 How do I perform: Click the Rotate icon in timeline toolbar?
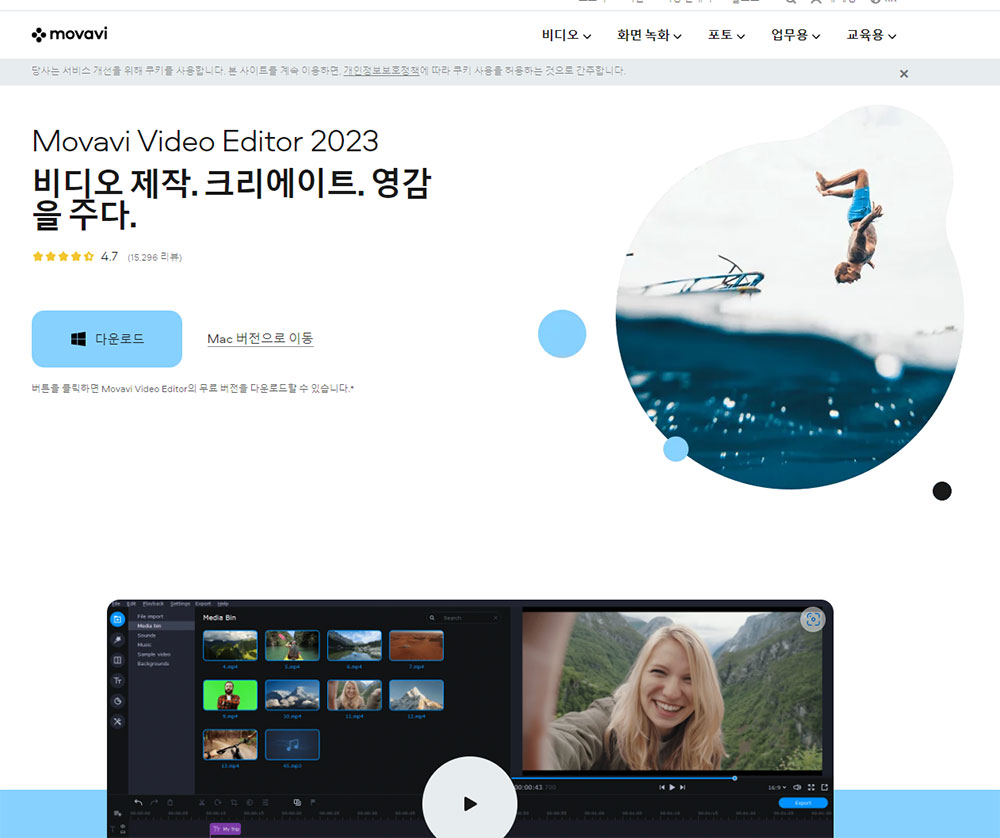point(218,802)
